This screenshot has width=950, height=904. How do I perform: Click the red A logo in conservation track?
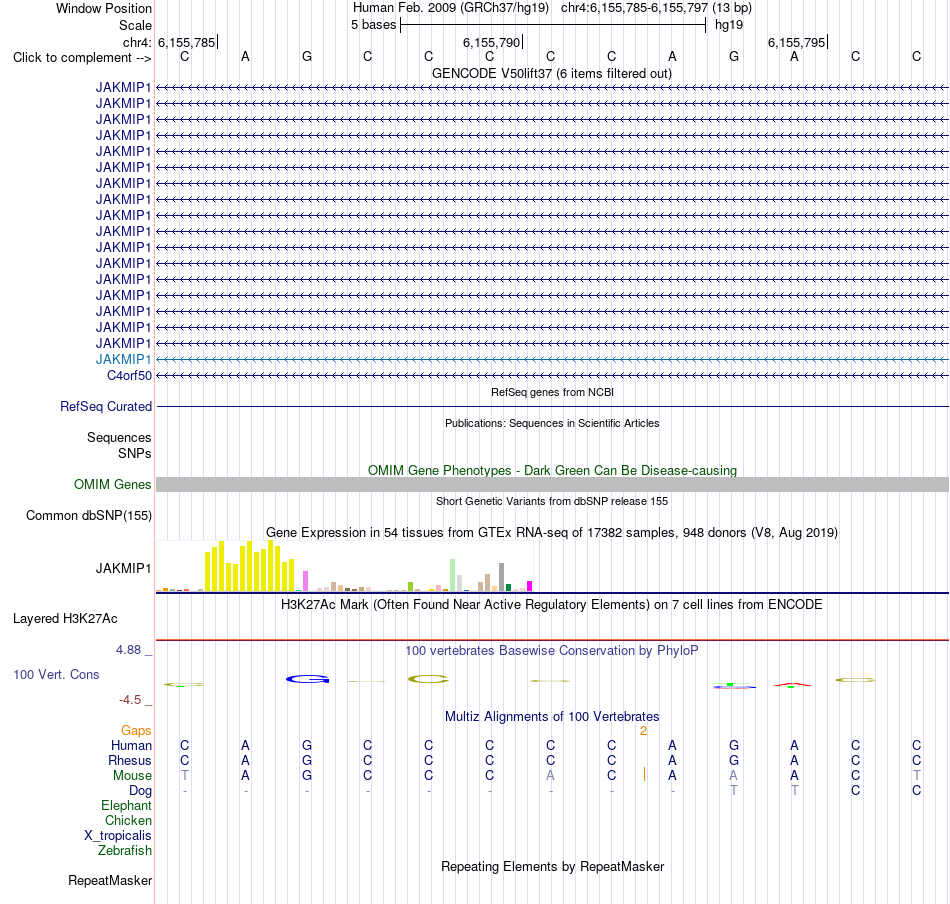(792, 685)
